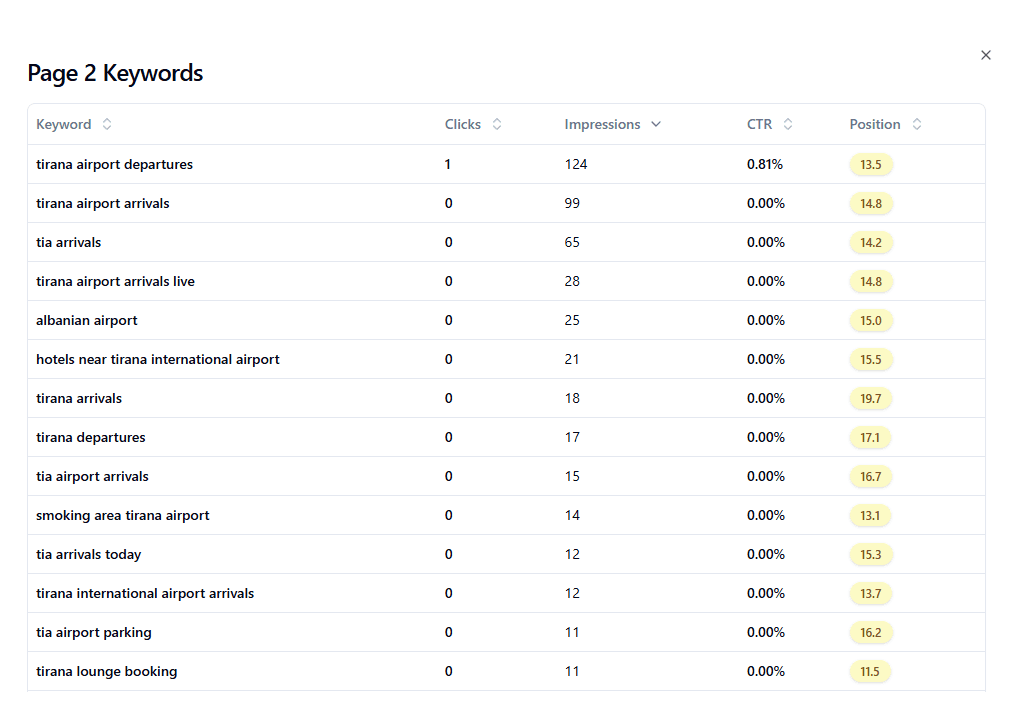The width and height of the screenshot is (1024, 711).
Task: Expand sorting on the Keyword header
Action: tap(104, 124)
